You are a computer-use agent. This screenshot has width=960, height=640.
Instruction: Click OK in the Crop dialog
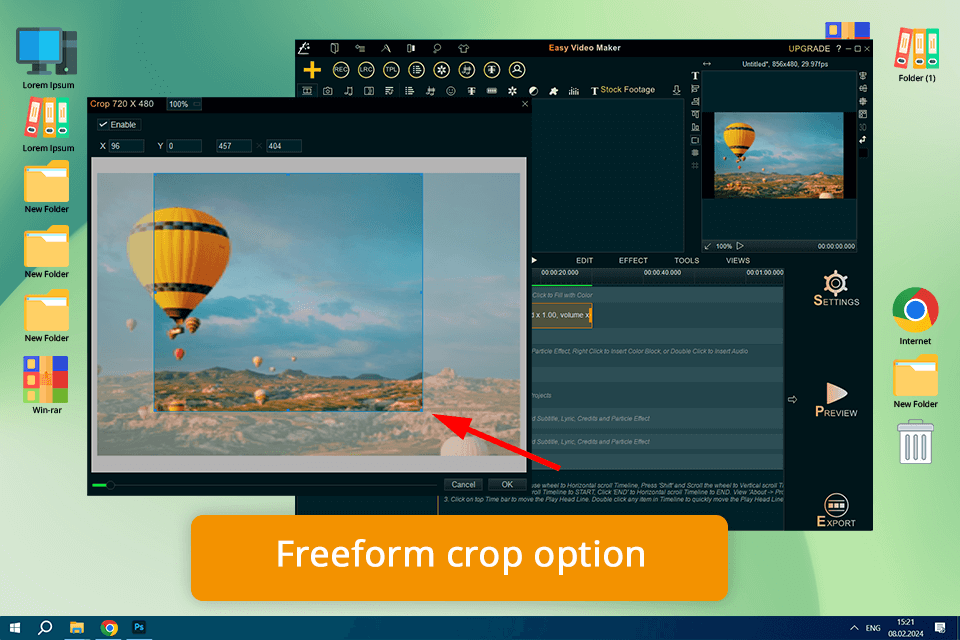pyautogui.click(x=507, y=484)
